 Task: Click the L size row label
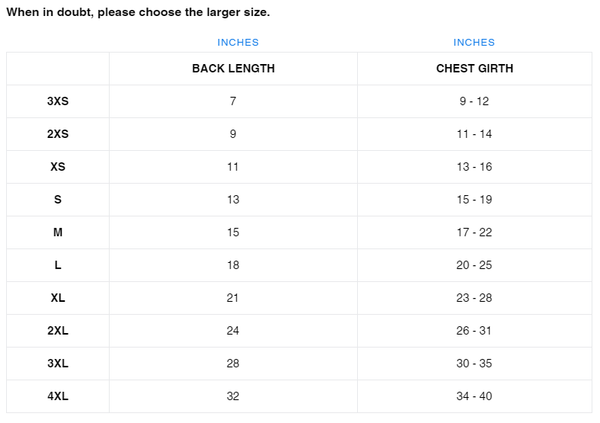(58, 265)
